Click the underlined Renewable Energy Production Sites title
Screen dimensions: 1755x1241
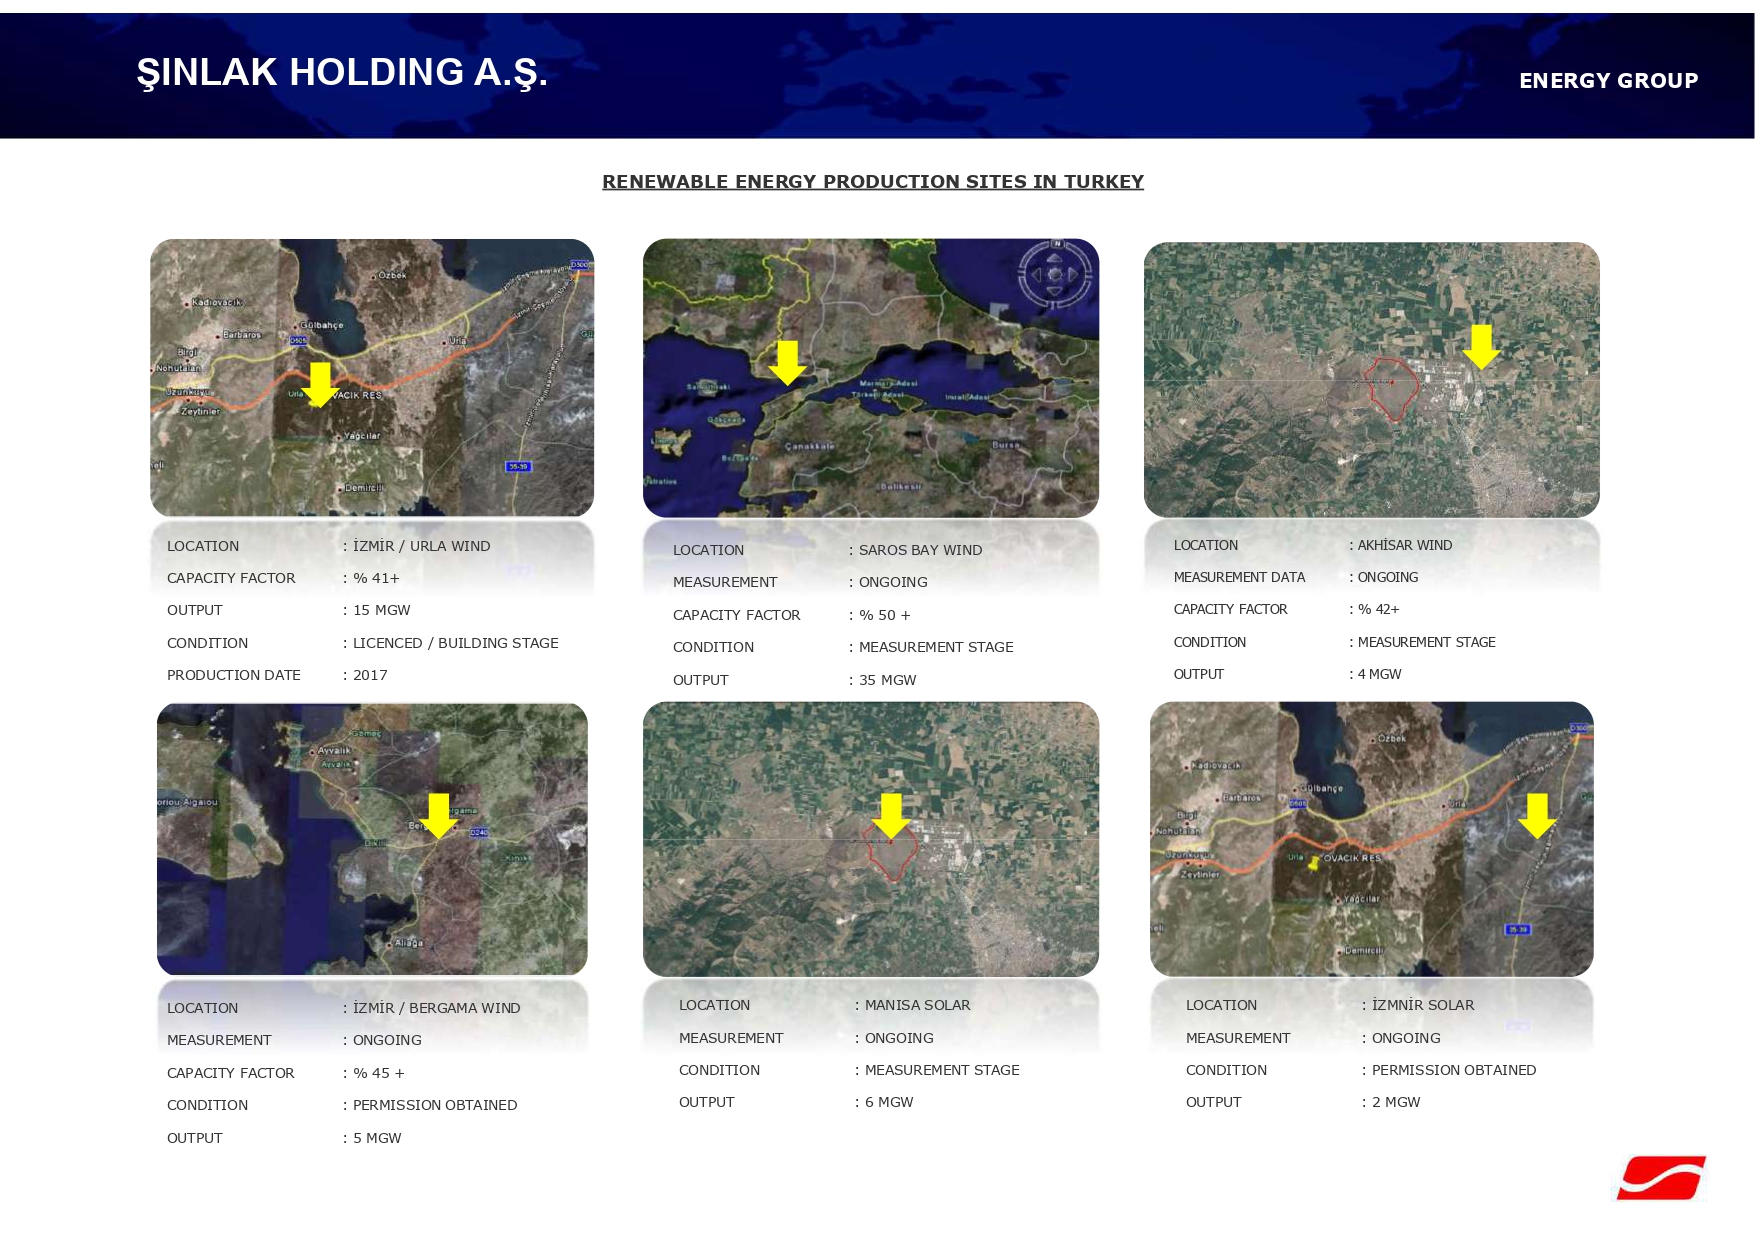(872, 182)
